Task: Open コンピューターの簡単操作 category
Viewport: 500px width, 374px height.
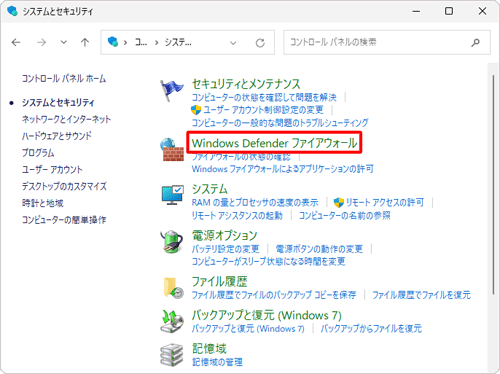Action: [64, 220]
